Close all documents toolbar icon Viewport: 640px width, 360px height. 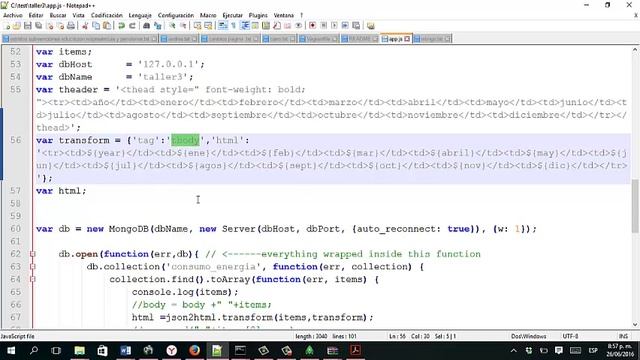pyautogui.click(x=60, y=26)
